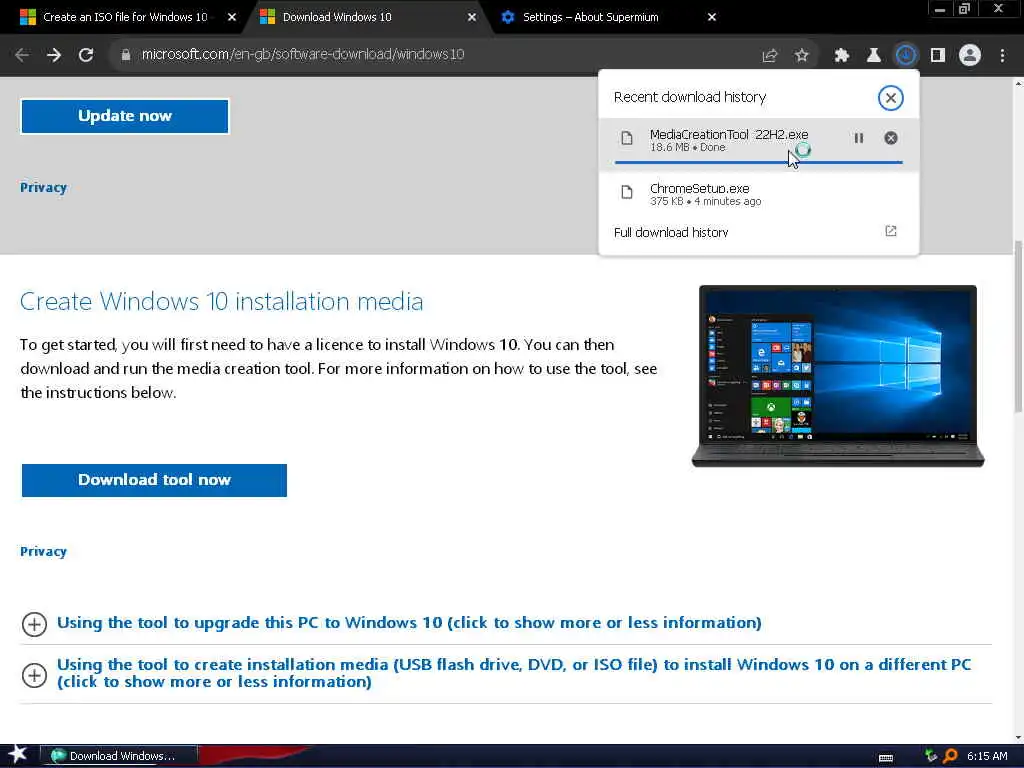This screenshot has width=1024, height=768.
Task: Open Chrome Labs flask icon
Action: pos(873,56)
